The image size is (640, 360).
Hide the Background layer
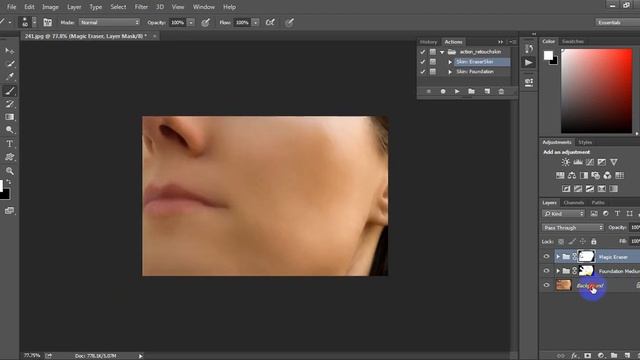tap(547, 285)
